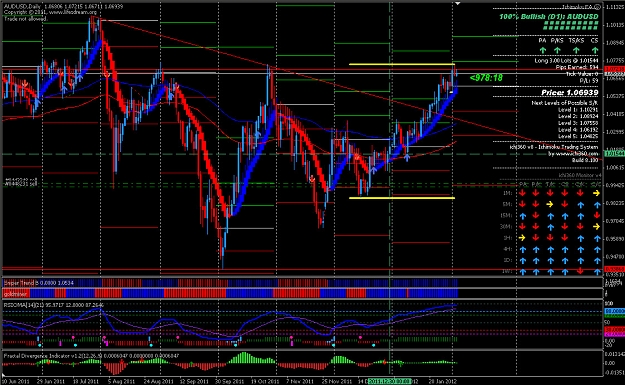Viewport: 625px width, 385px height.
Task: Click the '30 Sep 2011' date label
Action: point(229,381)
